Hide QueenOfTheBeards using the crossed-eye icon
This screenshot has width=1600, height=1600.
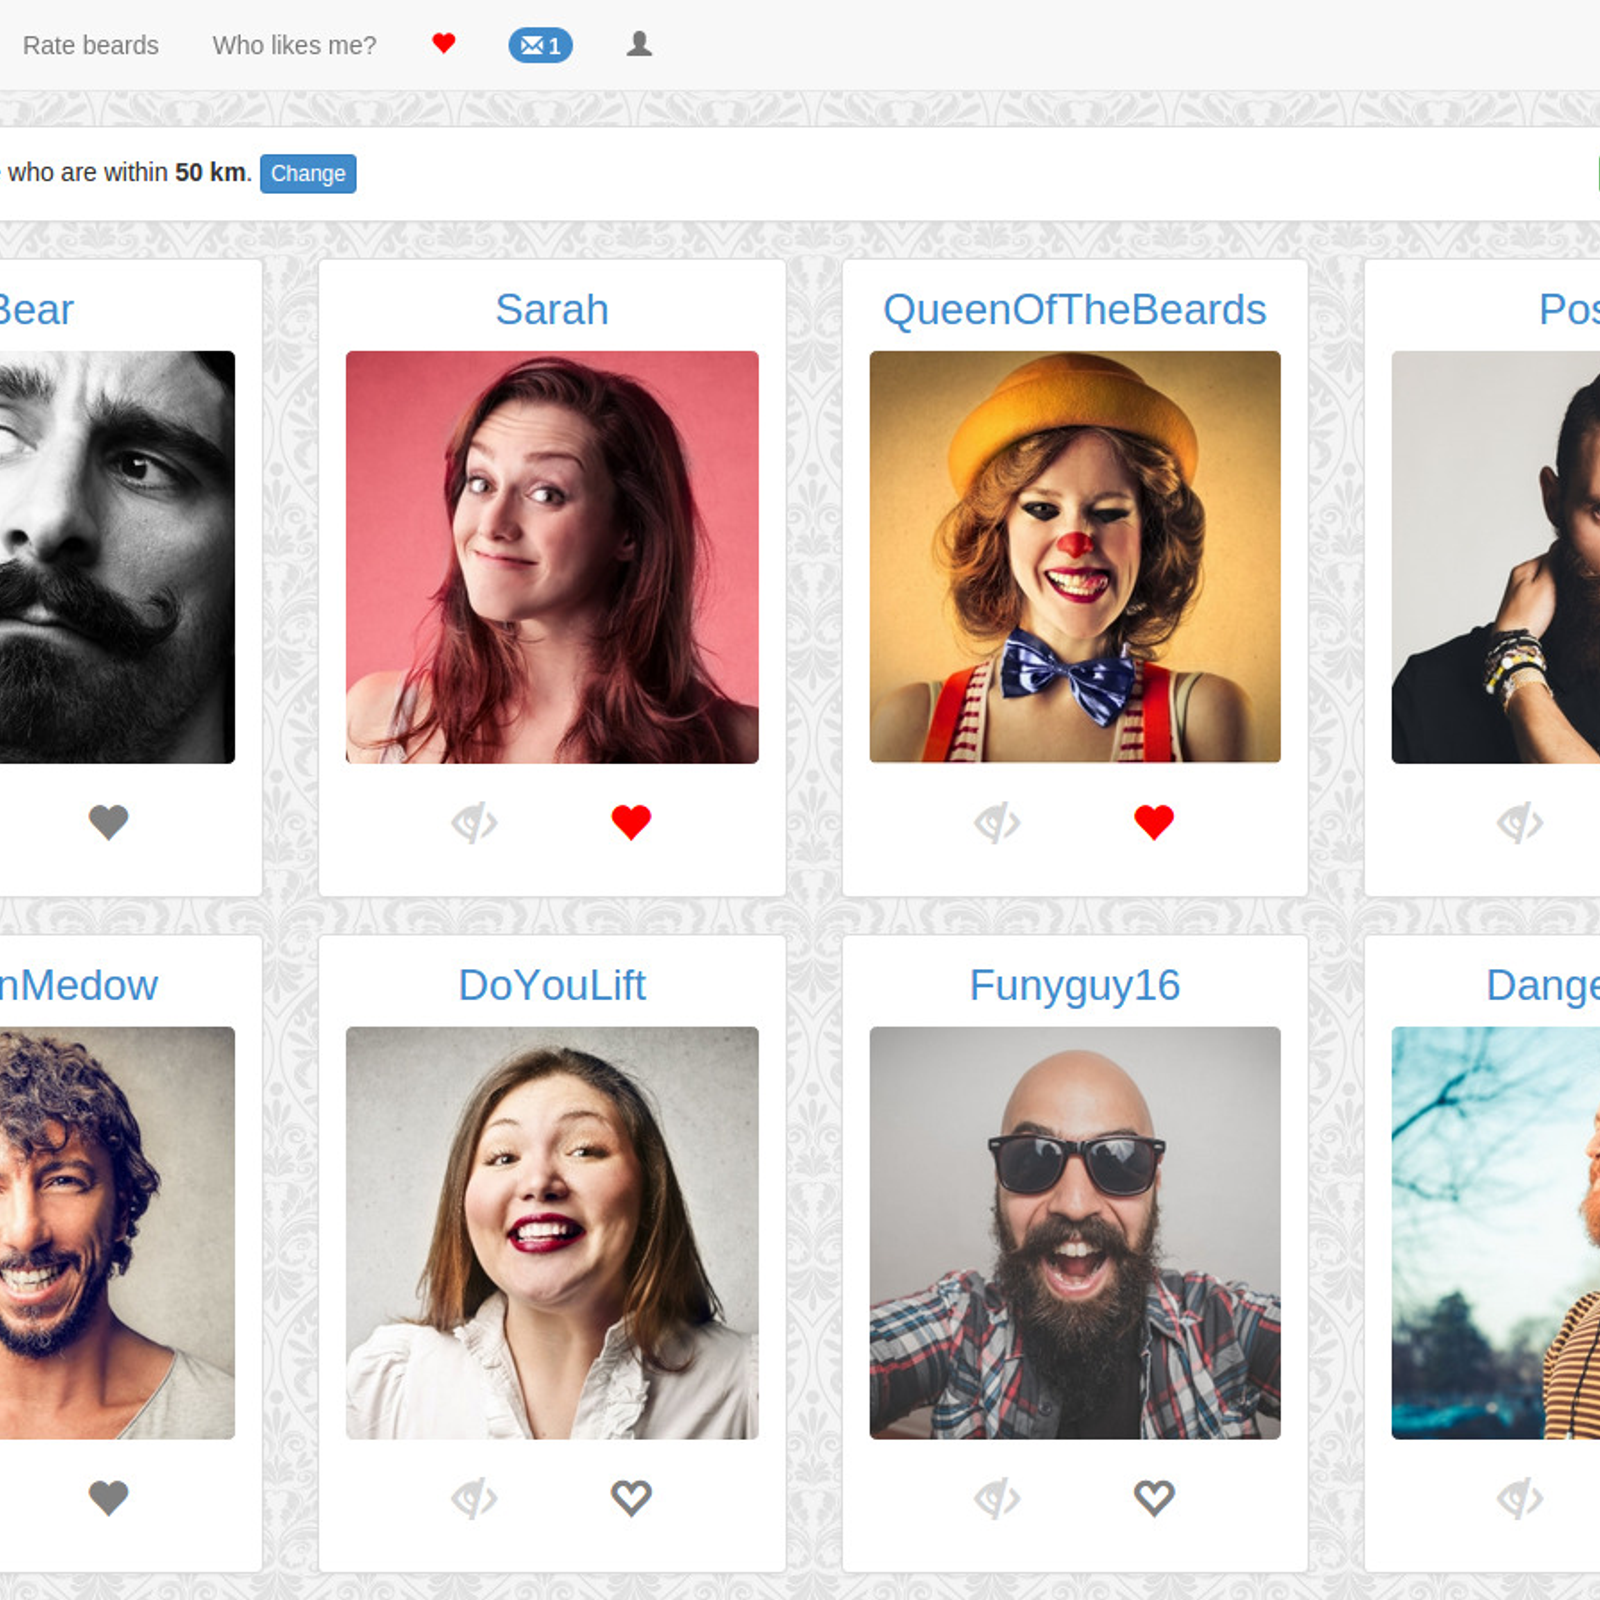(997, 823)
